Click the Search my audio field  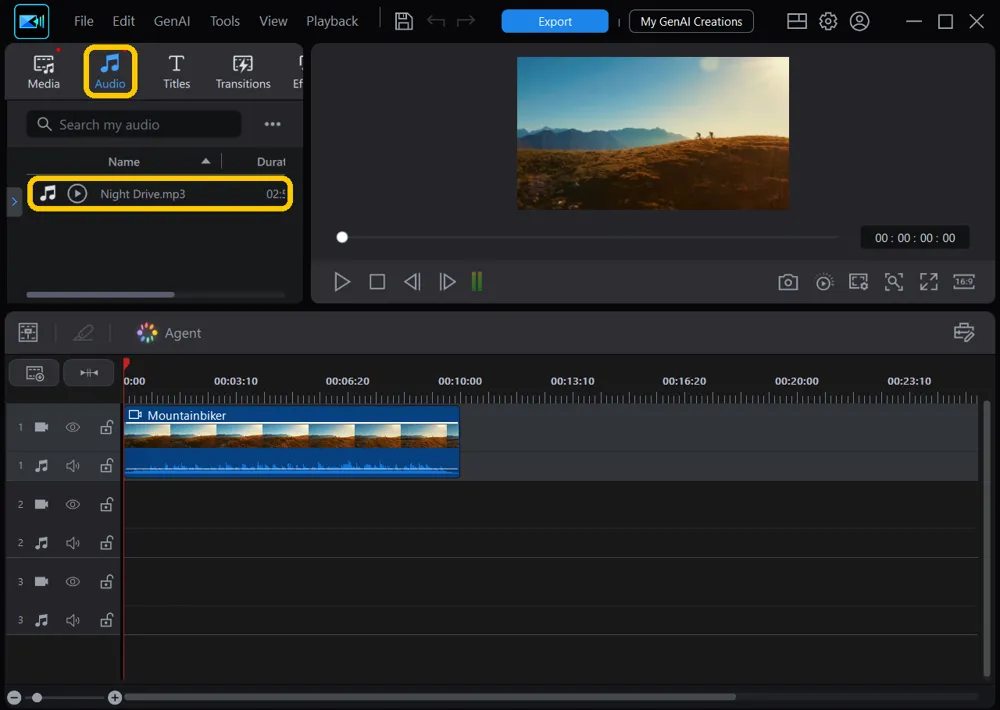(134, 124)
